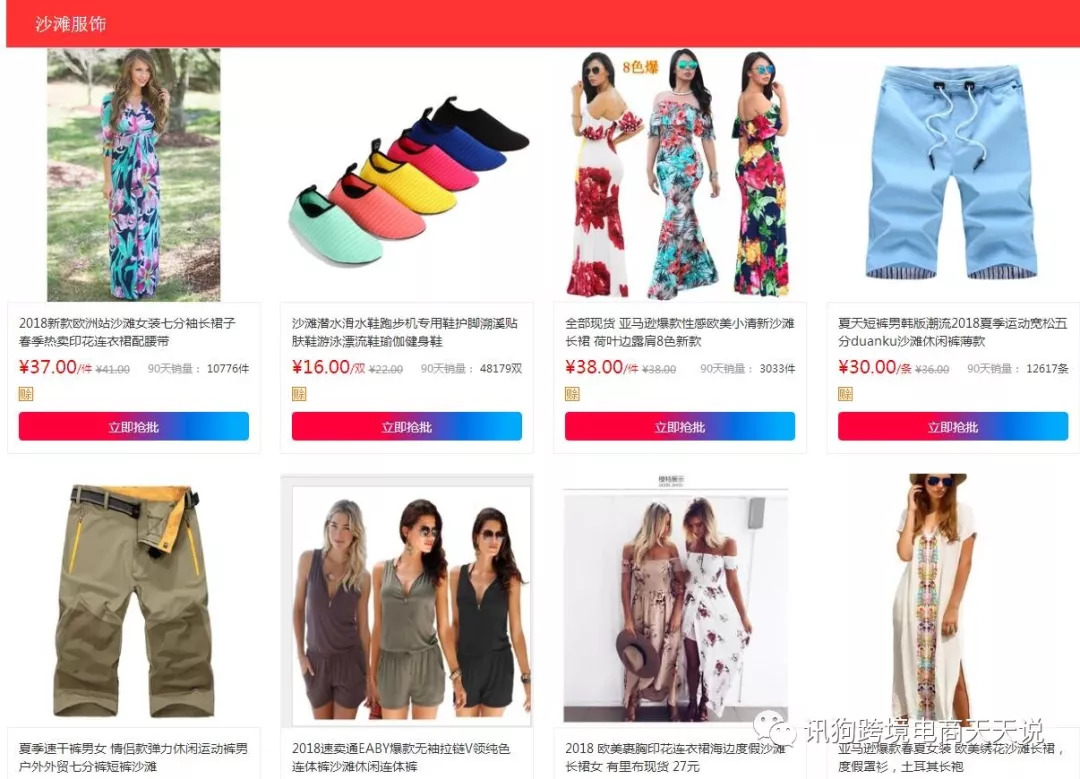This screenshot has height=779, width=1080.
Task: Open the light blue drawstring shorts image
Action: [x=951, y=172]
